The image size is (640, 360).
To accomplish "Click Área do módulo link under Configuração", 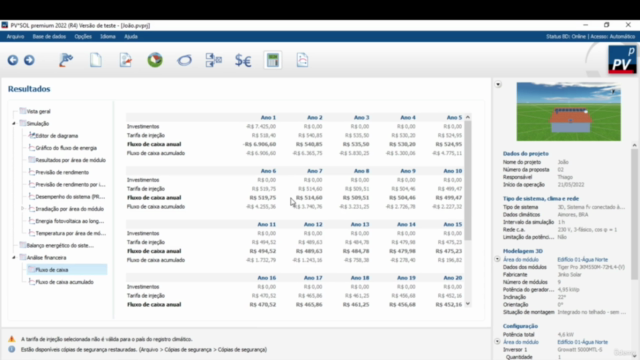I will tap(520, 342).
